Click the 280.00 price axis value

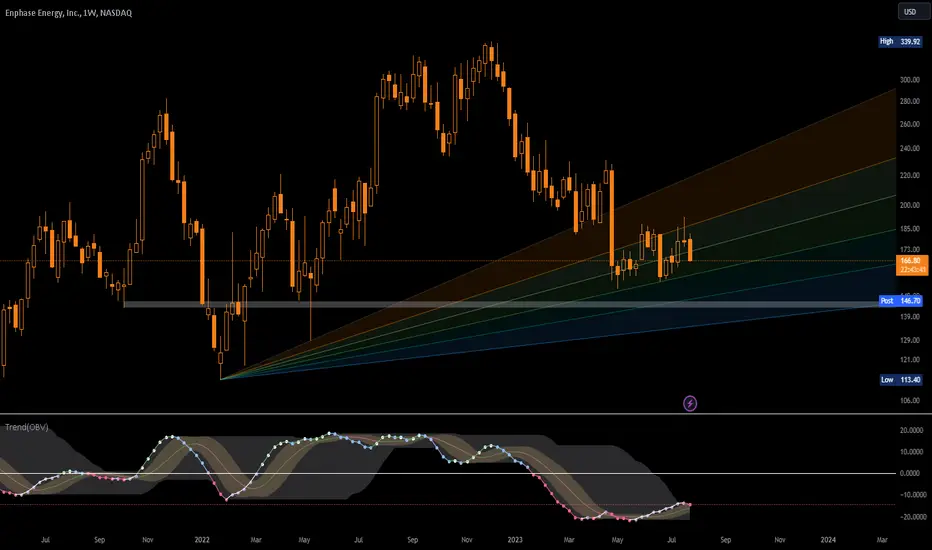(910, 102)
